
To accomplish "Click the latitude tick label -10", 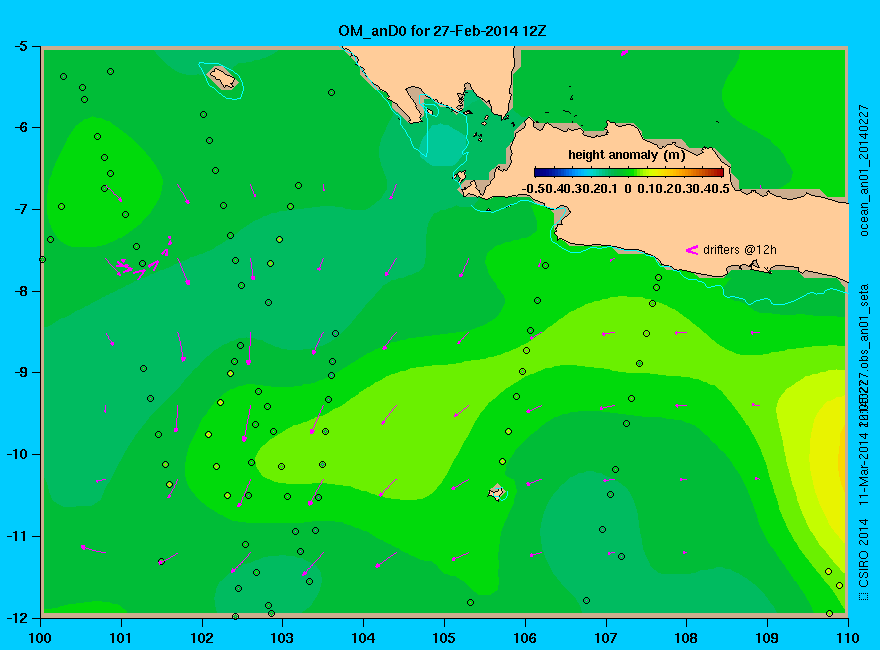I will point(16,454).
